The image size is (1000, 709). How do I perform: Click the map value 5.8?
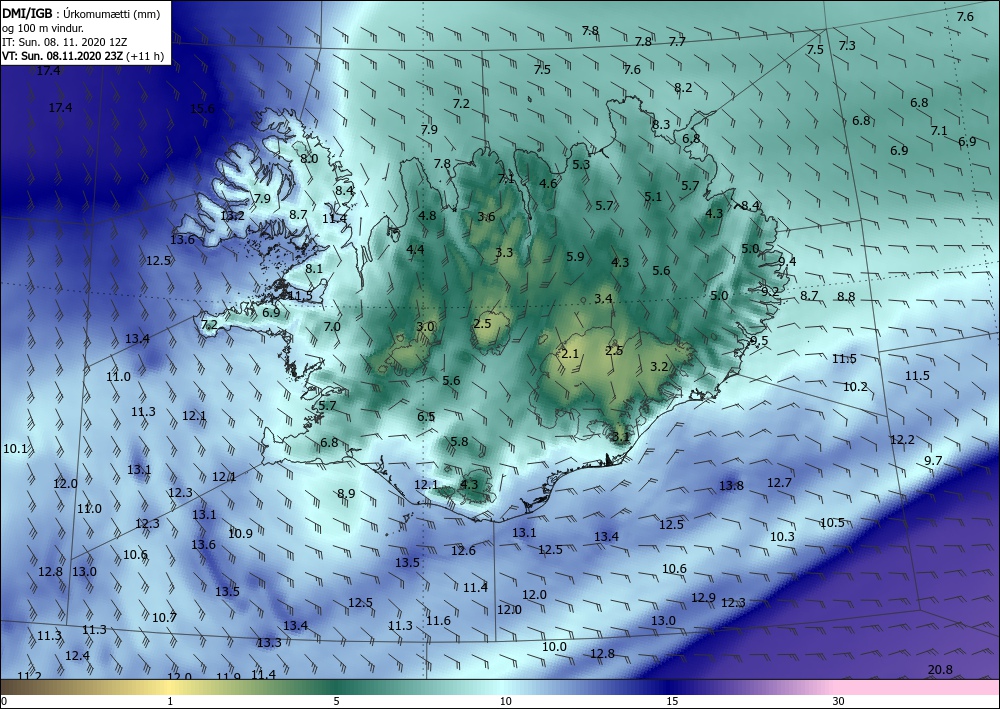459,441
